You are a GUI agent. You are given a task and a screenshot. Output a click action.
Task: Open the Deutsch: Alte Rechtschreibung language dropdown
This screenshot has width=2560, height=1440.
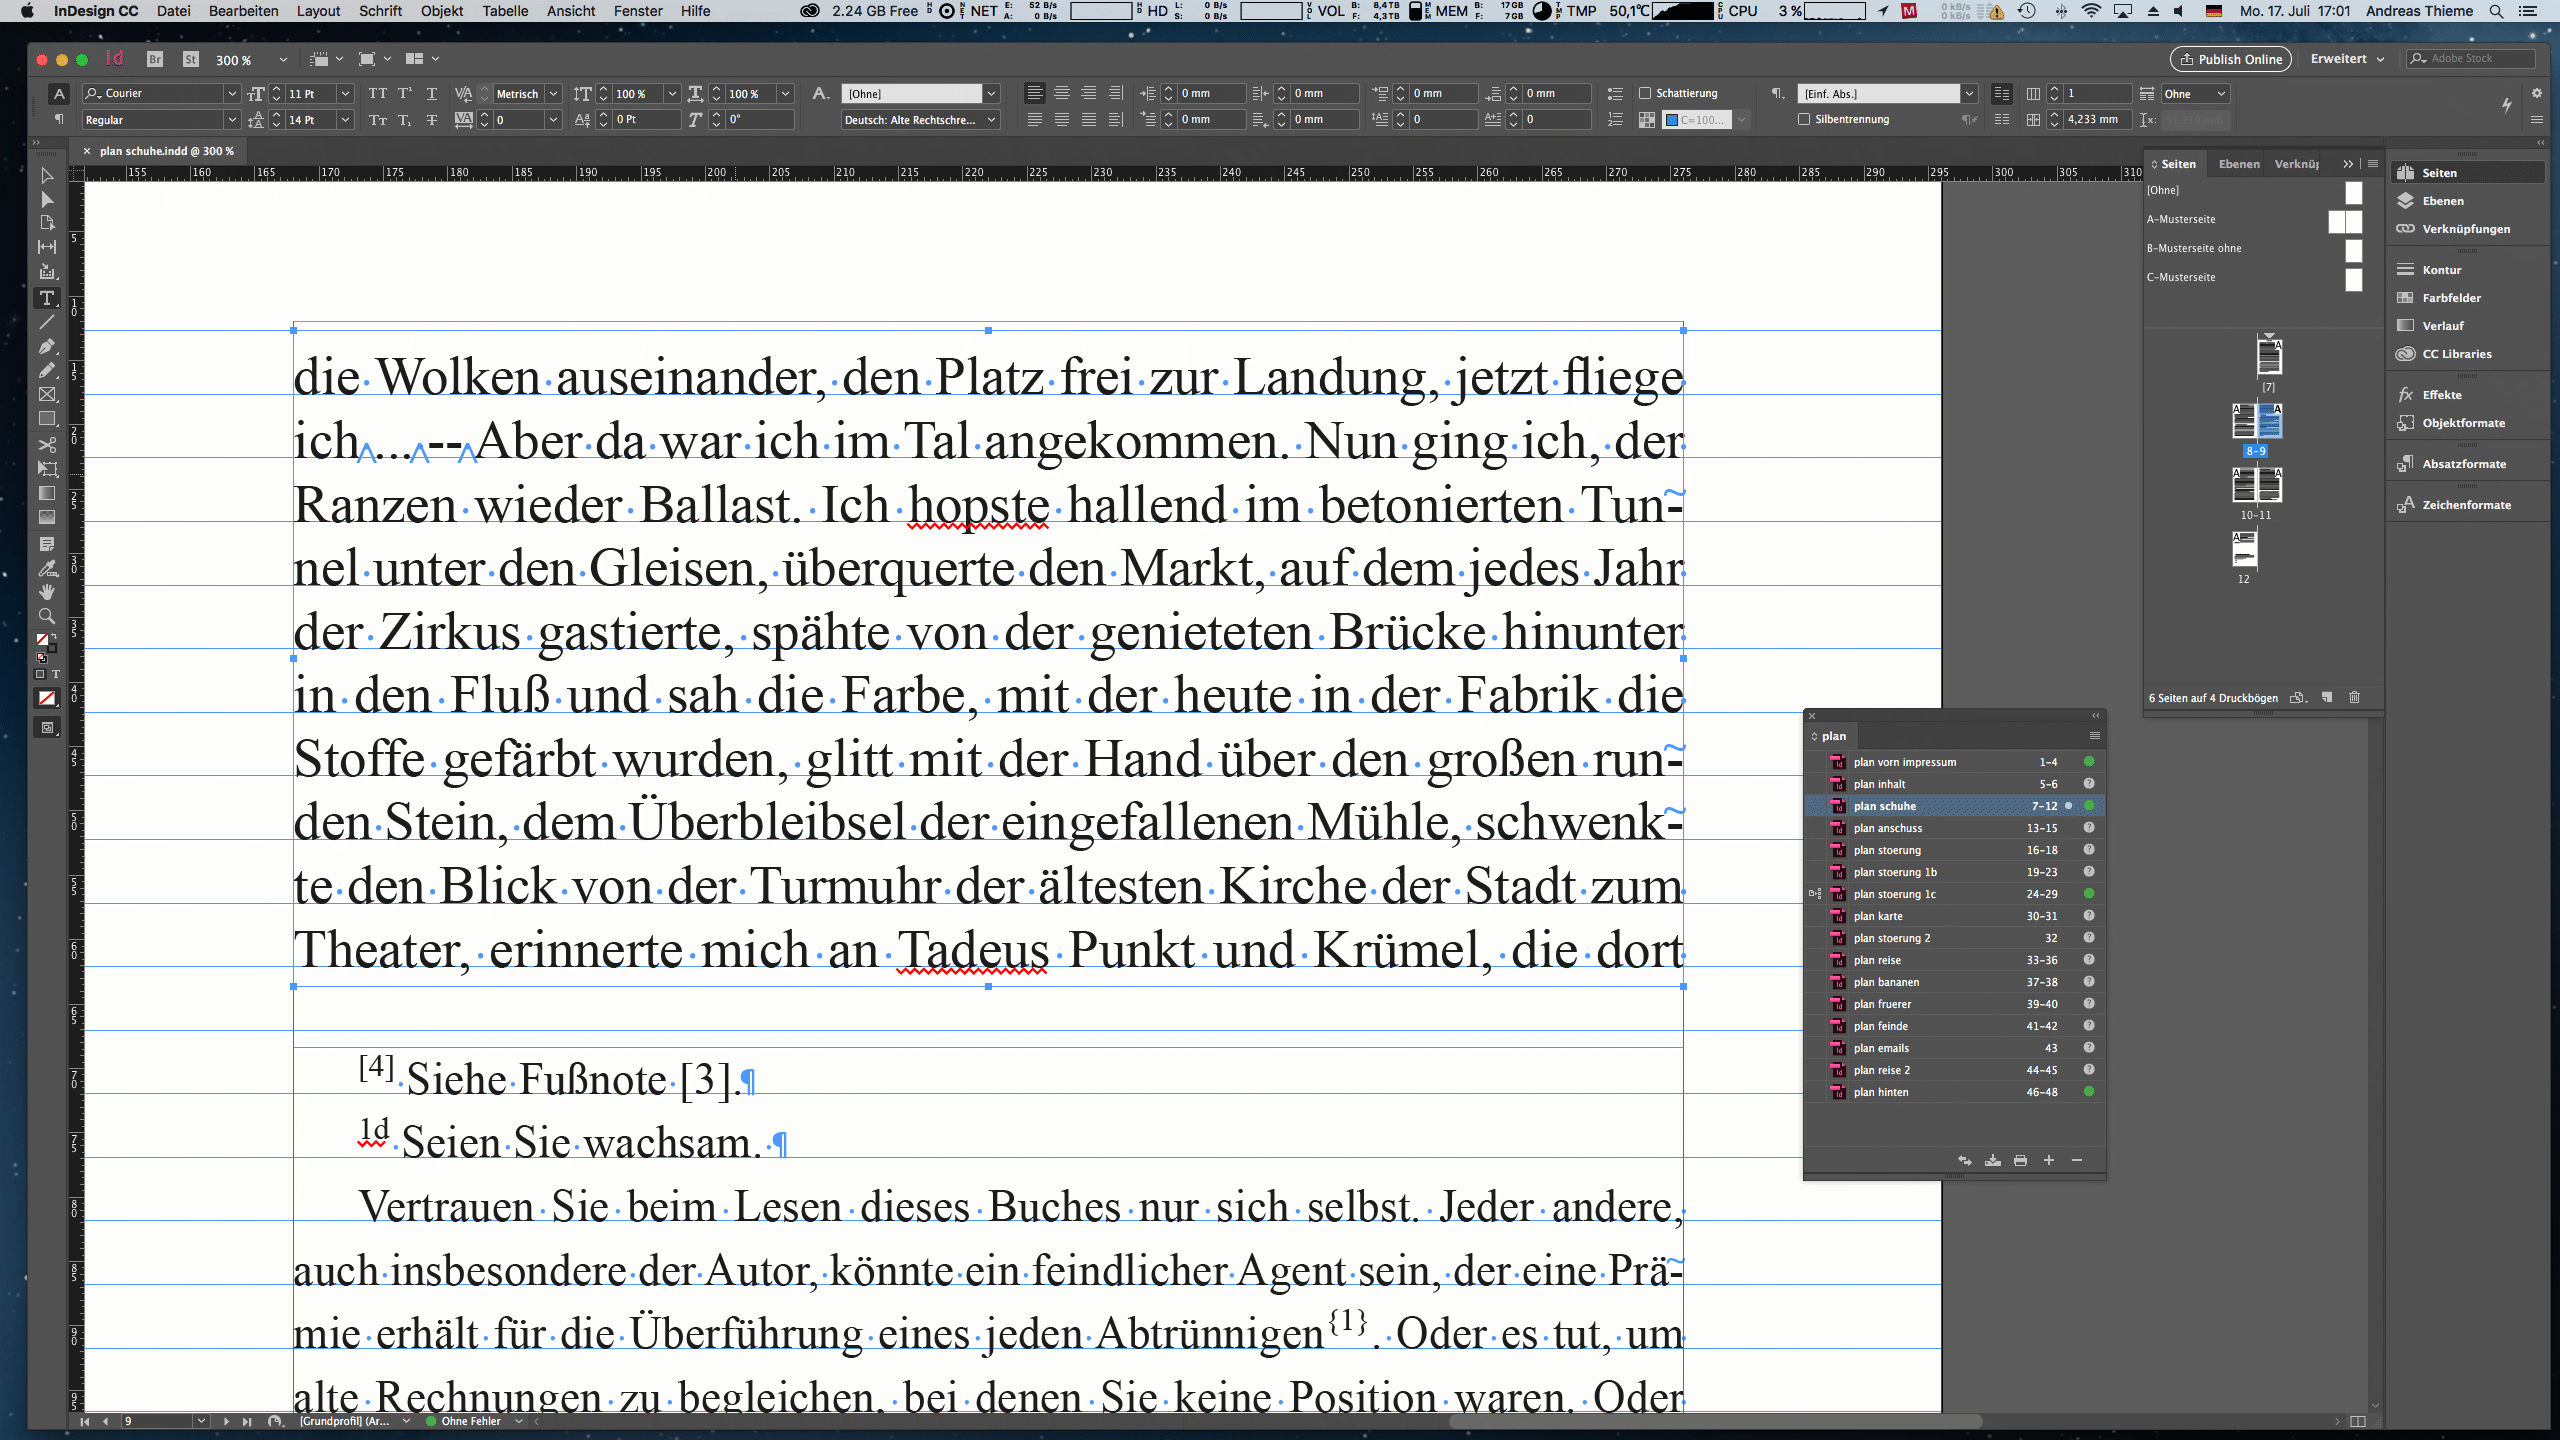[x=991, y=119]
